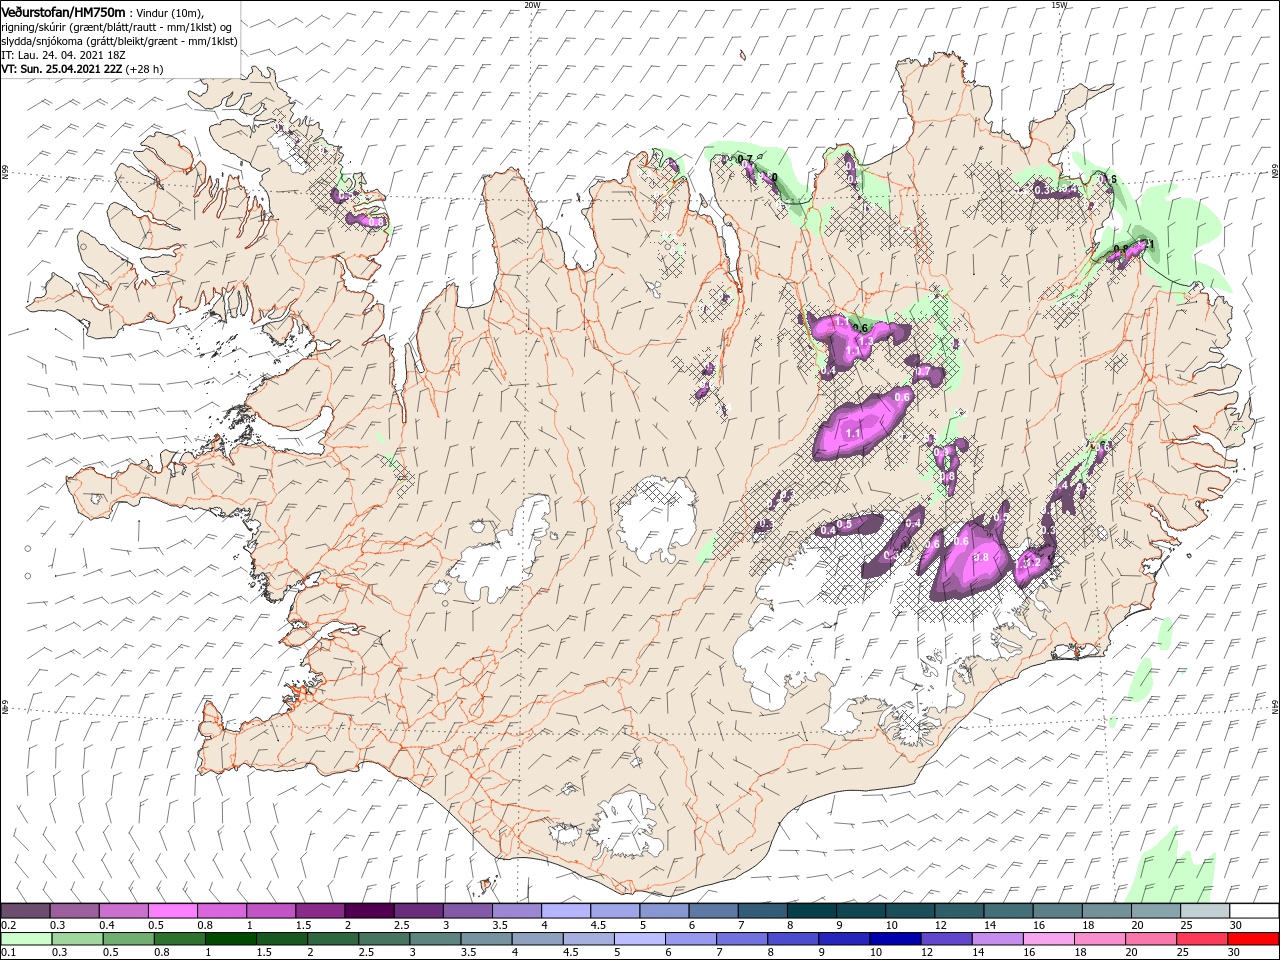This screenshot has width=1280, height=960.
Task: Choose violet lower swatch between 12 and 14
Action: click(945, 939)
